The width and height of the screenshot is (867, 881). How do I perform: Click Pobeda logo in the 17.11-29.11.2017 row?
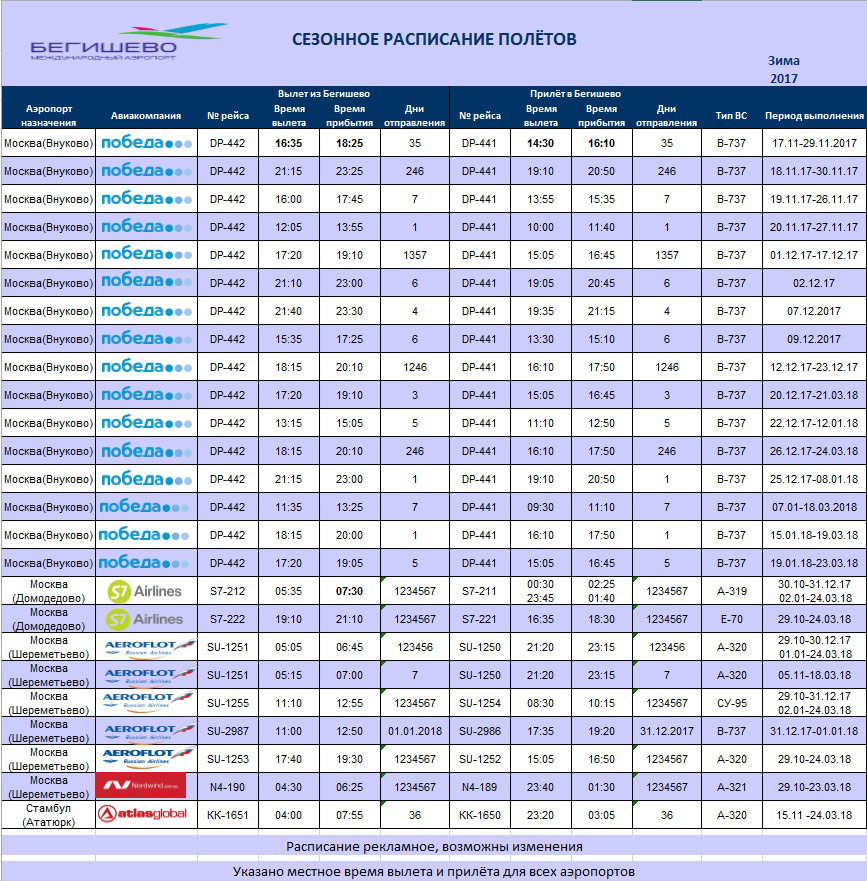click(x=147, y=143)
